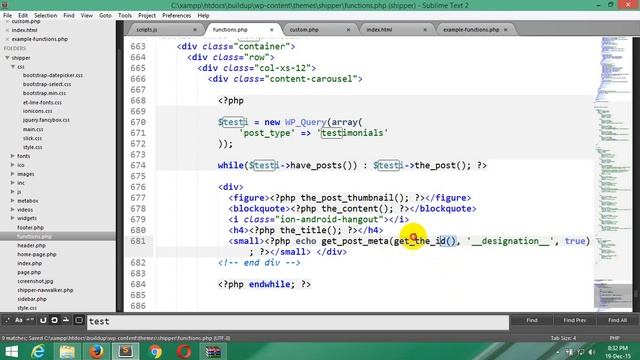Toggle regular expression search option
Screen dimensions: 640x360
point(7,320)
